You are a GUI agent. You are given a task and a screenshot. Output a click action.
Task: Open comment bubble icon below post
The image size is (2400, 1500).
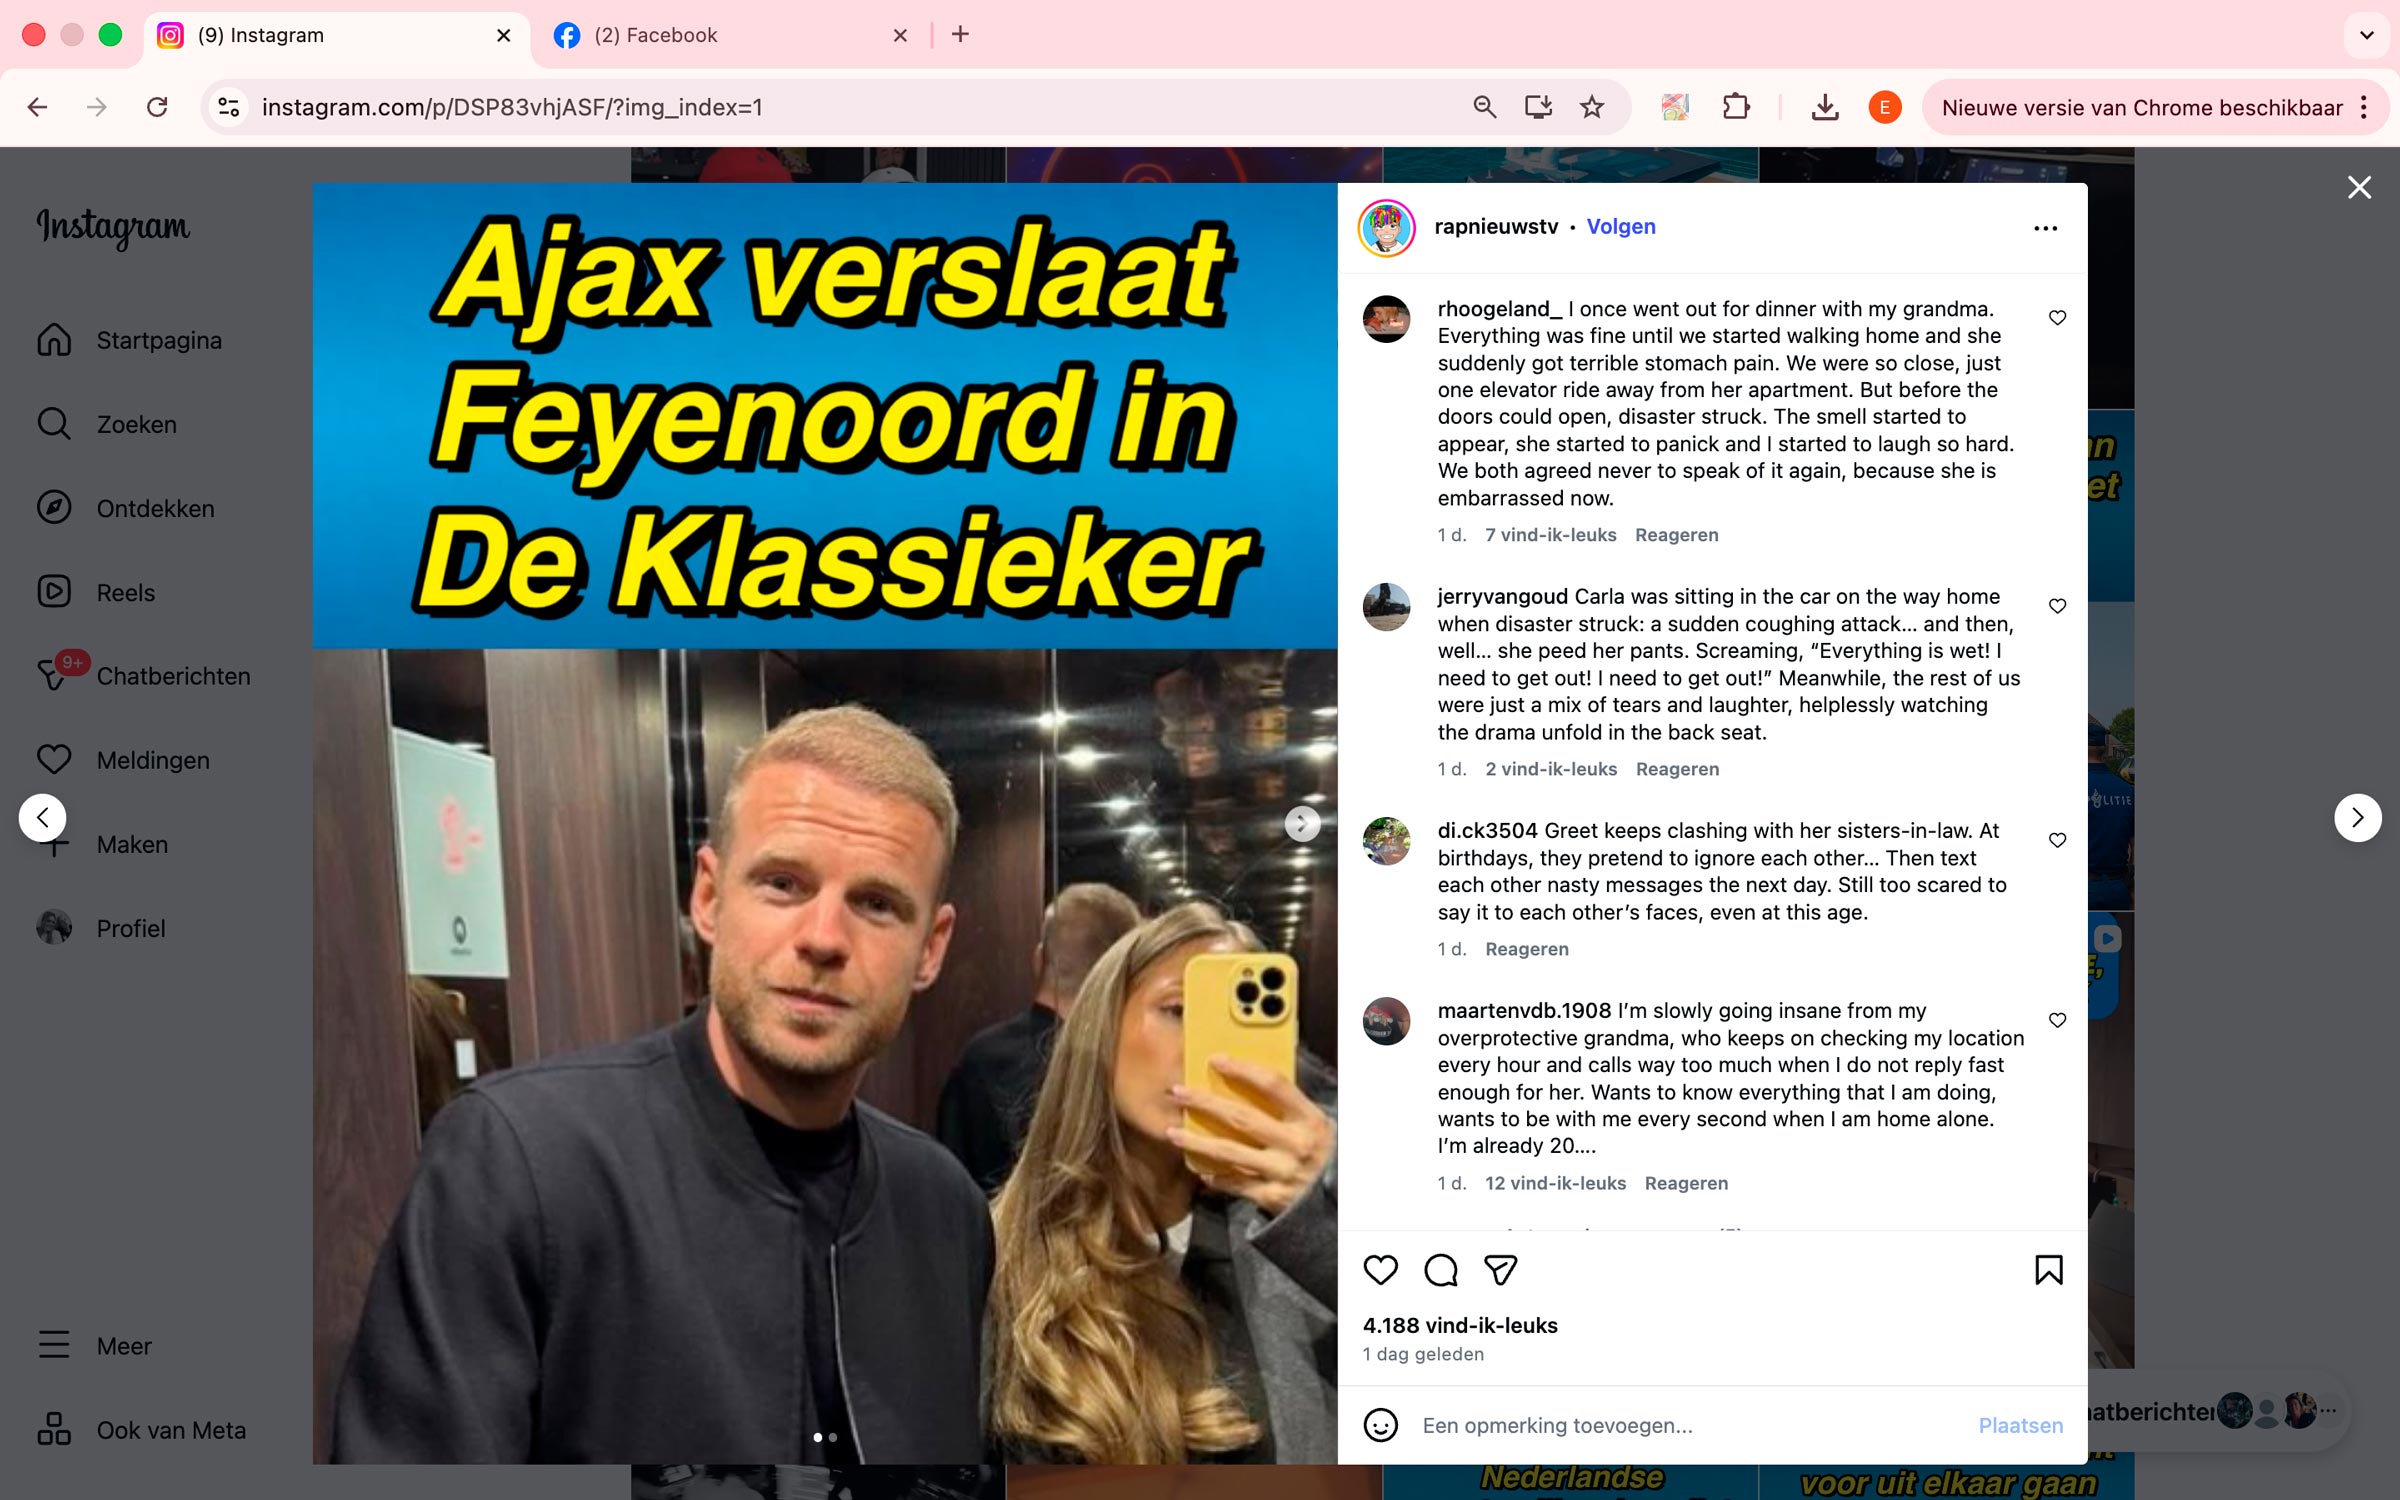point(1440,1270)
